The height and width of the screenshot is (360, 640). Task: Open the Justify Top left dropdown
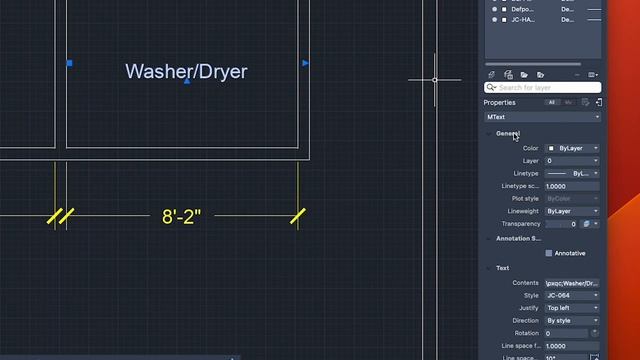point(572,308)
